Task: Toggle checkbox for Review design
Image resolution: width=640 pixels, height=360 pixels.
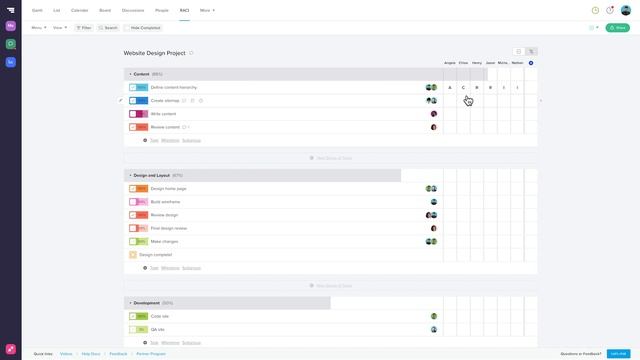Action: pos(133,215)
